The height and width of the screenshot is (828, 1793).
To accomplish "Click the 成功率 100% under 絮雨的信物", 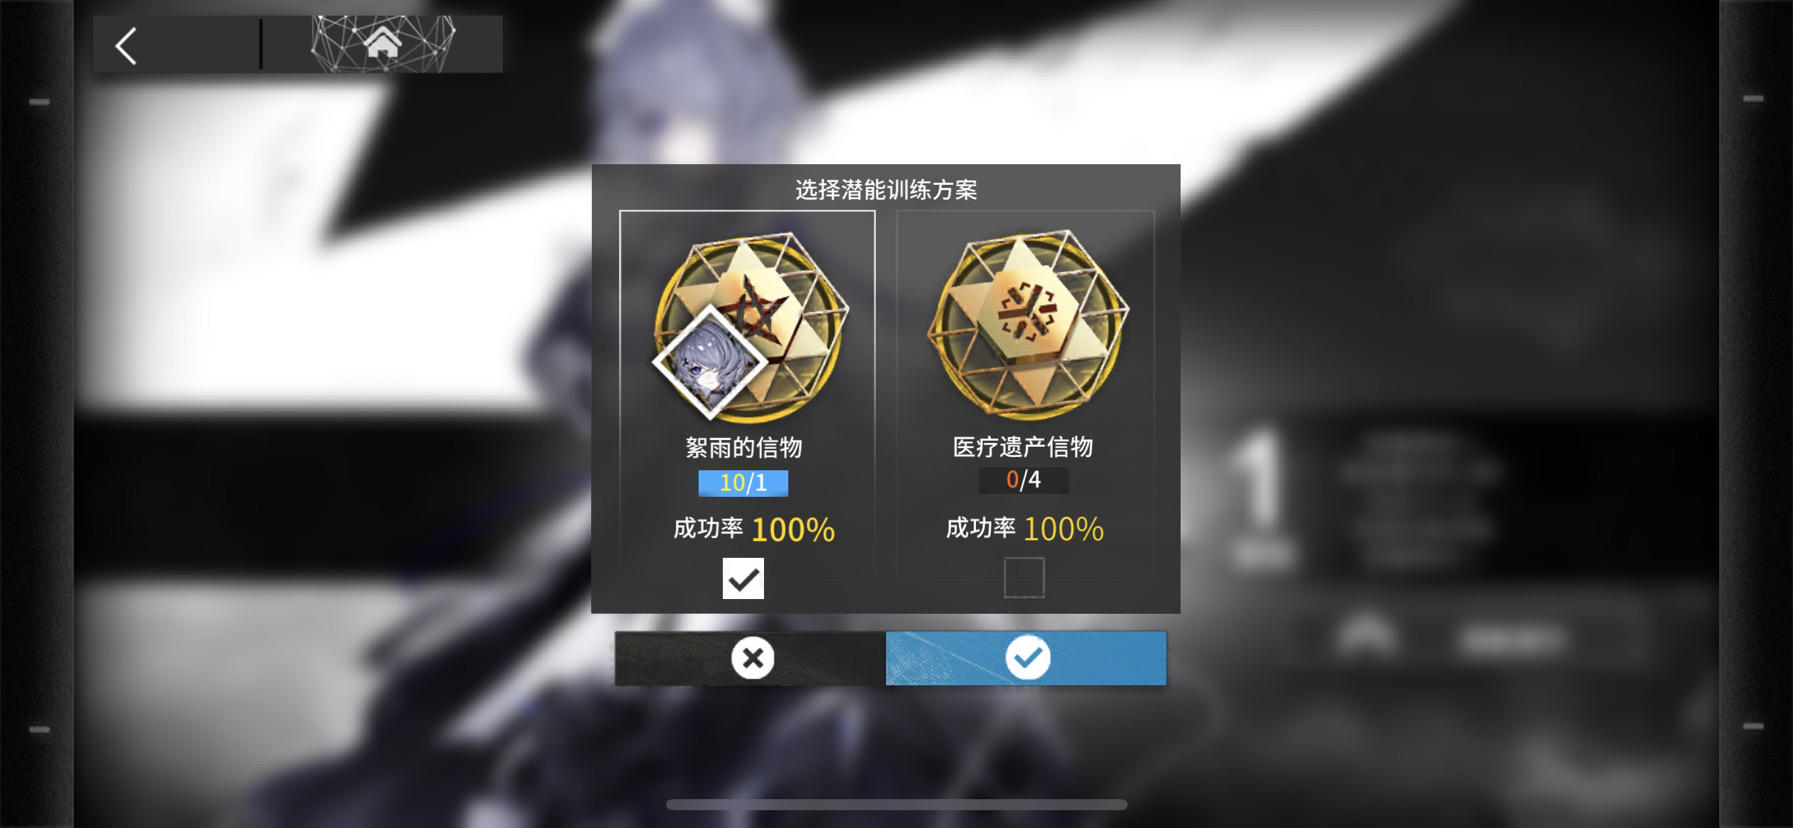I will 754,529.
